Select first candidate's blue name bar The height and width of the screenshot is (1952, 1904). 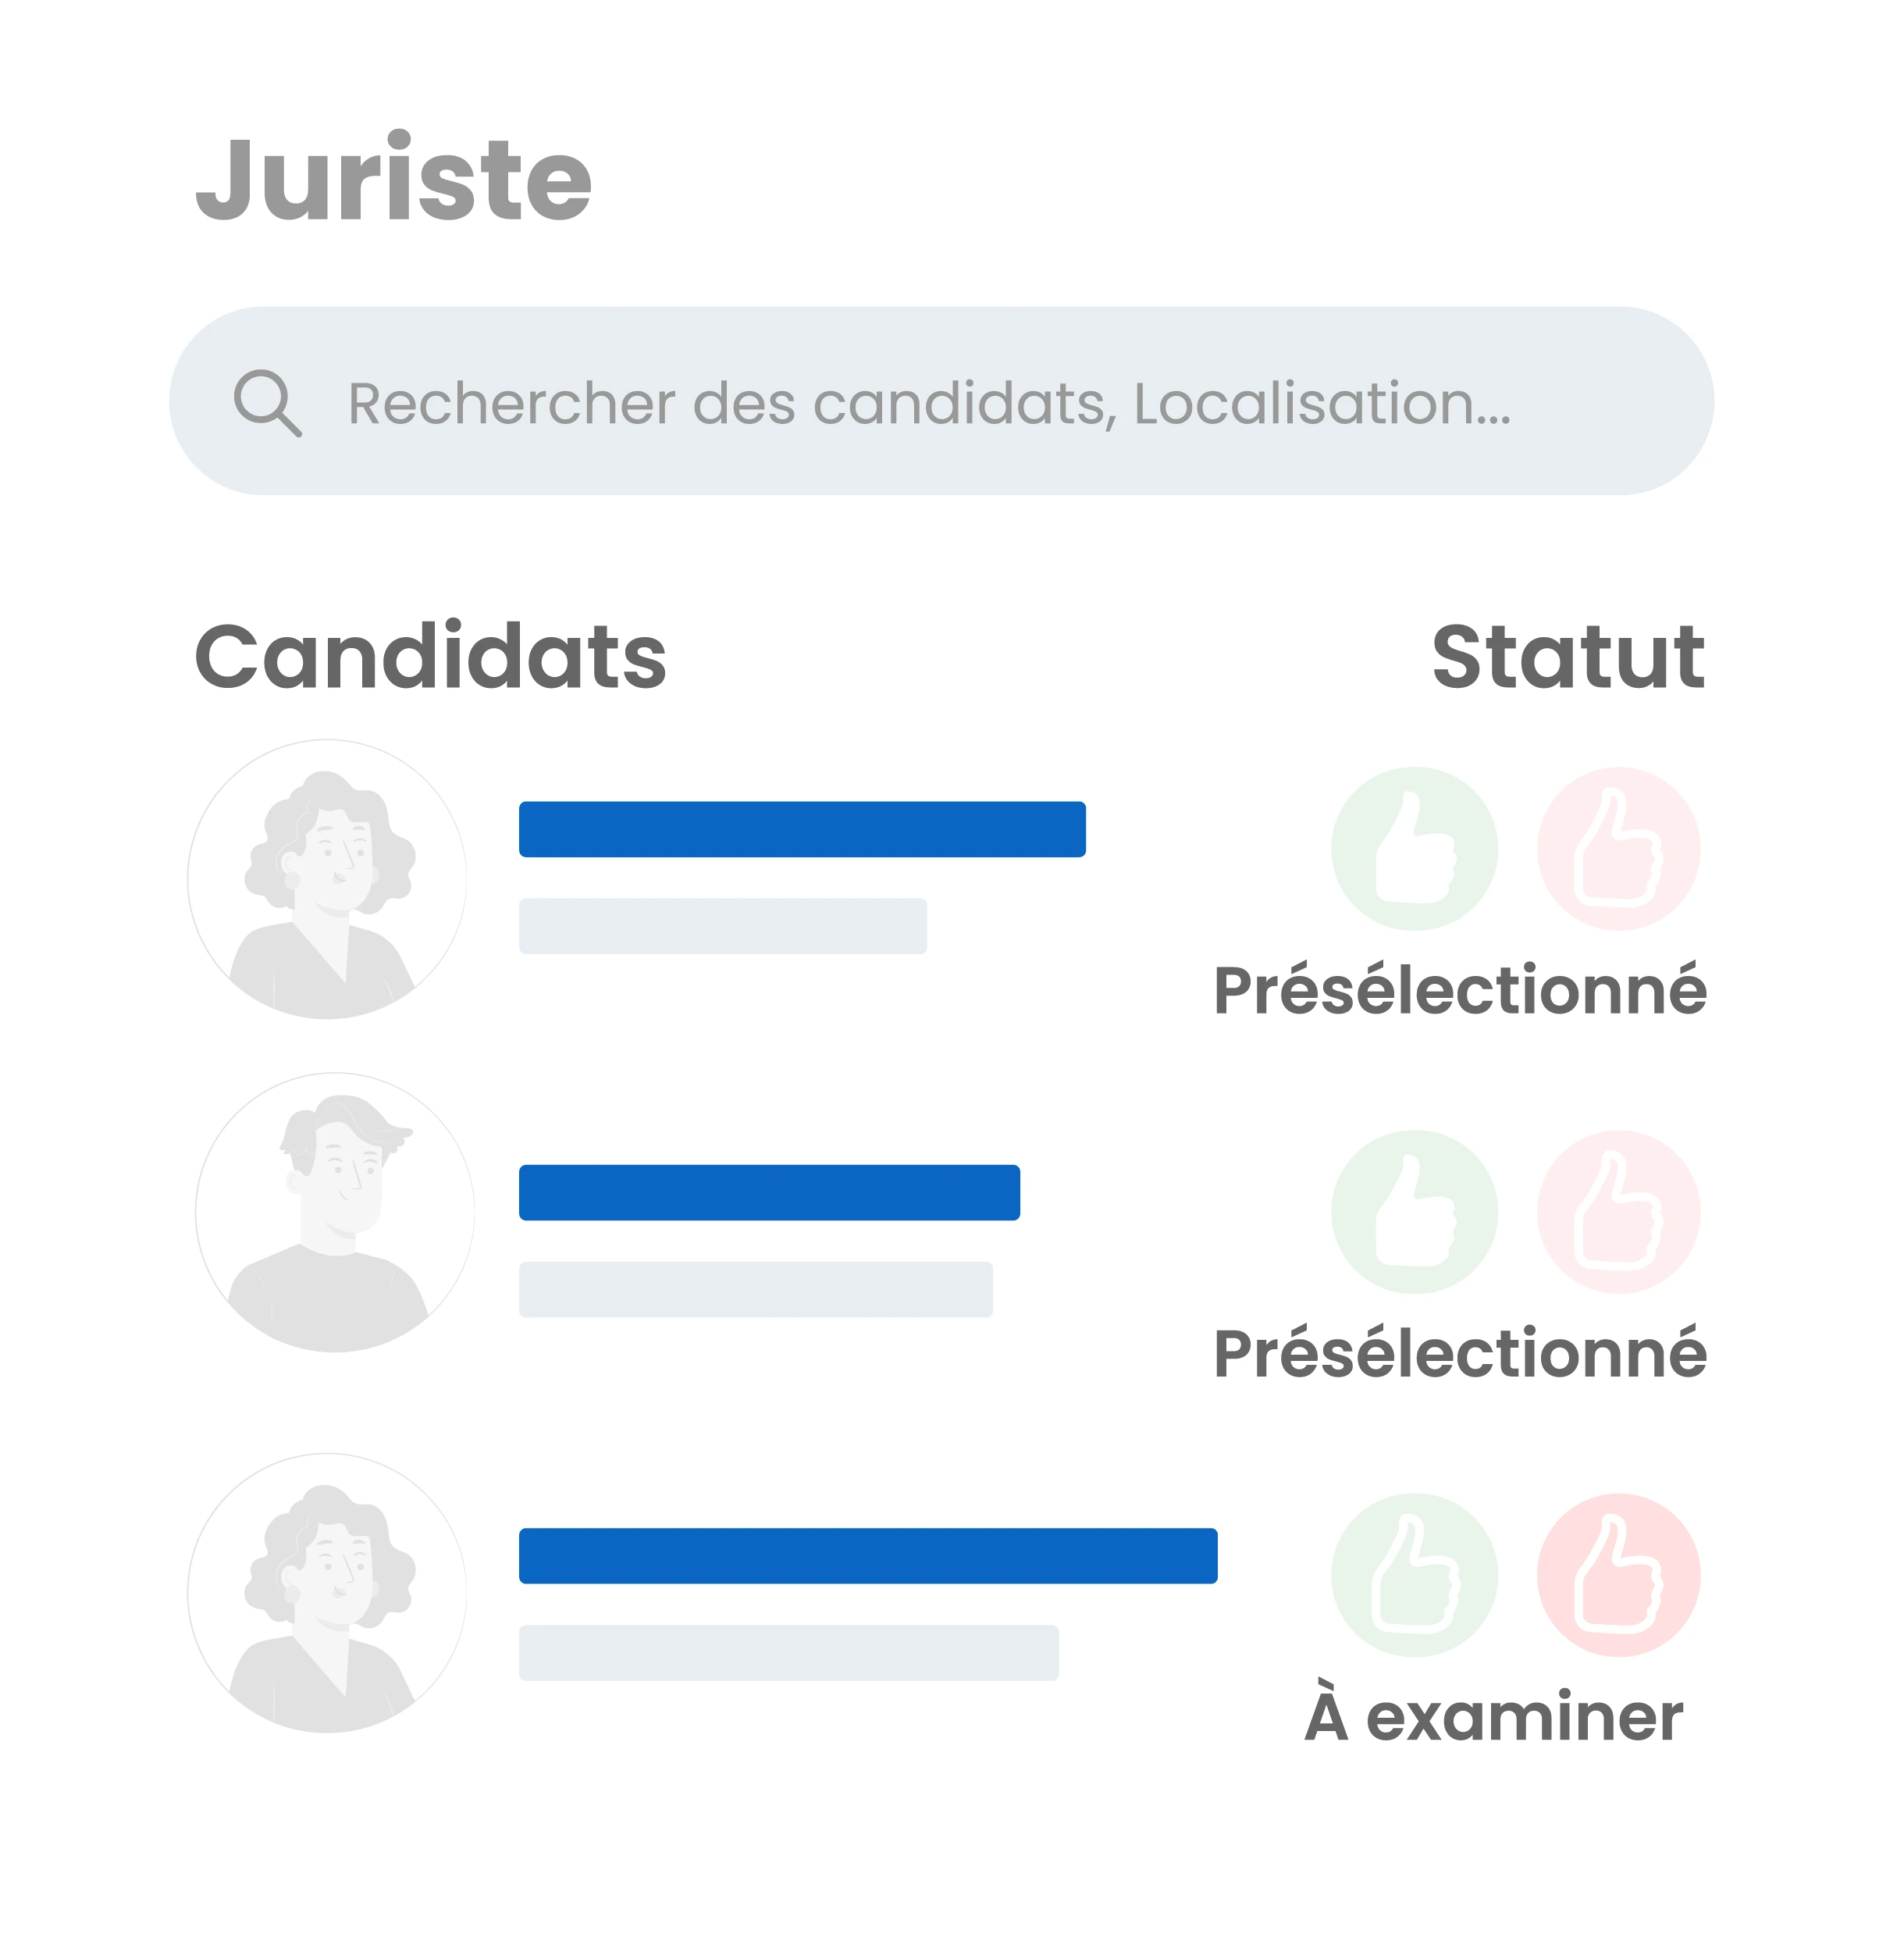tap(801, 829)
